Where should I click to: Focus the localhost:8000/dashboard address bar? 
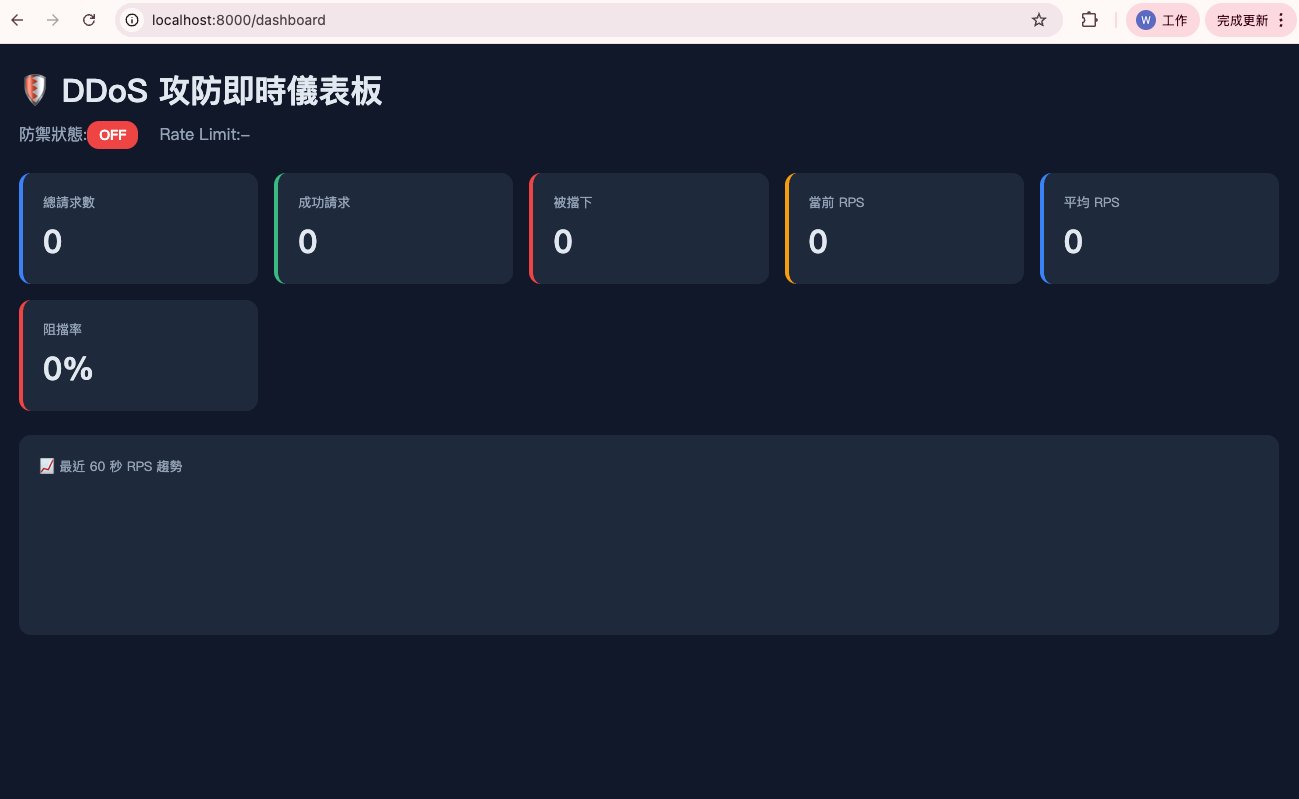(588, 20)
